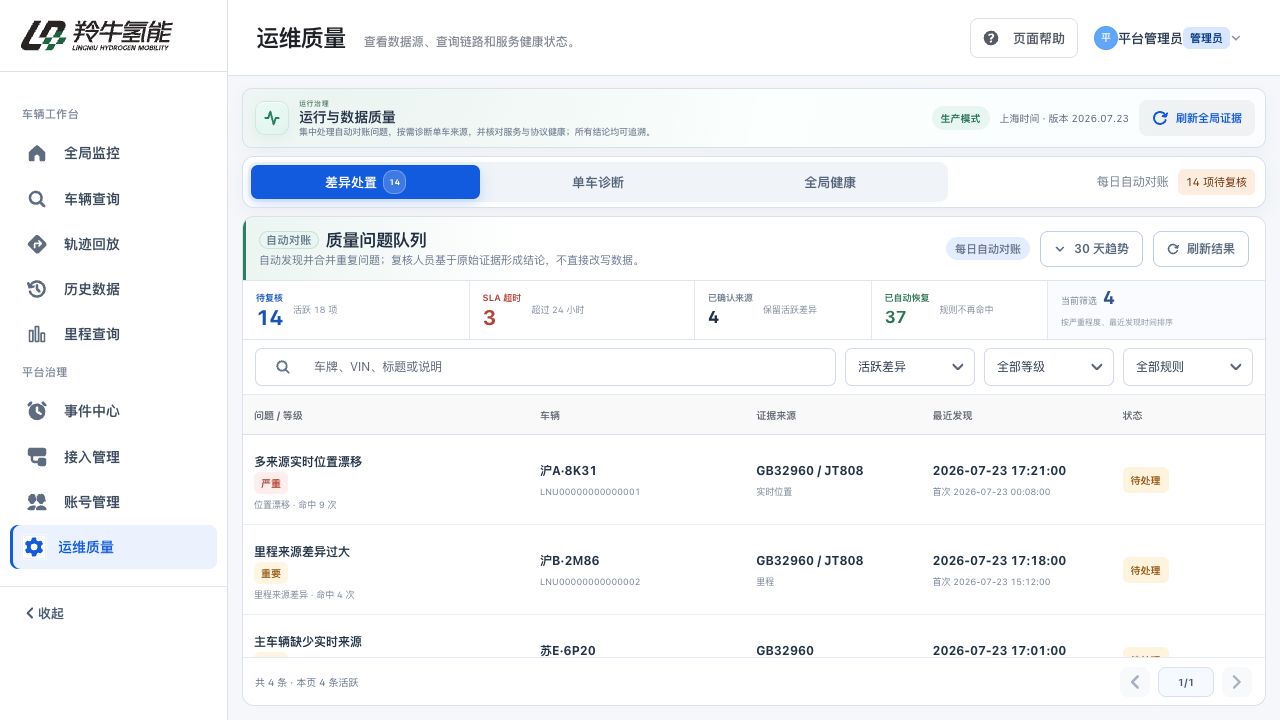Open 车辆查询 in sidebar

click(x=113, y=199)
